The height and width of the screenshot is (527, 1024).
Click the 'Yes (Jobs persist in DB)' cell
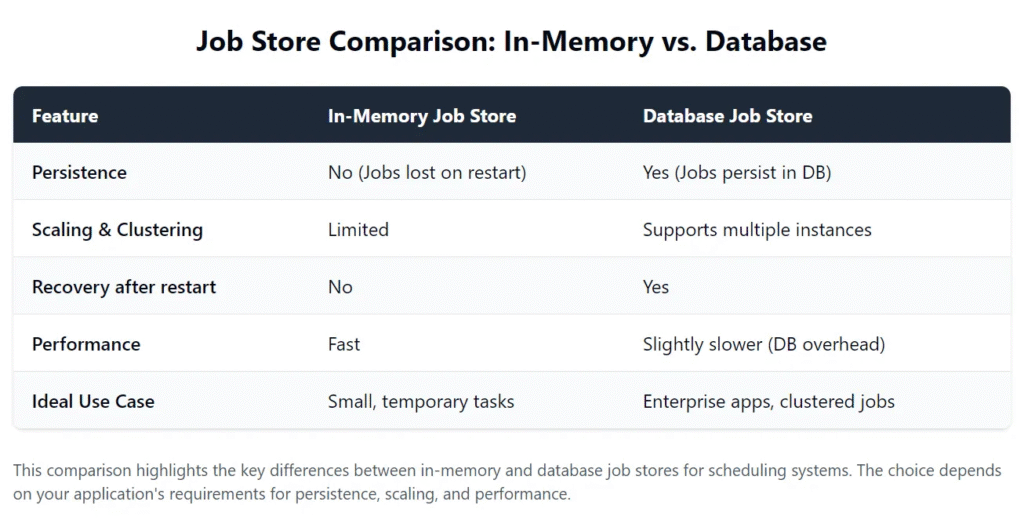737,172
